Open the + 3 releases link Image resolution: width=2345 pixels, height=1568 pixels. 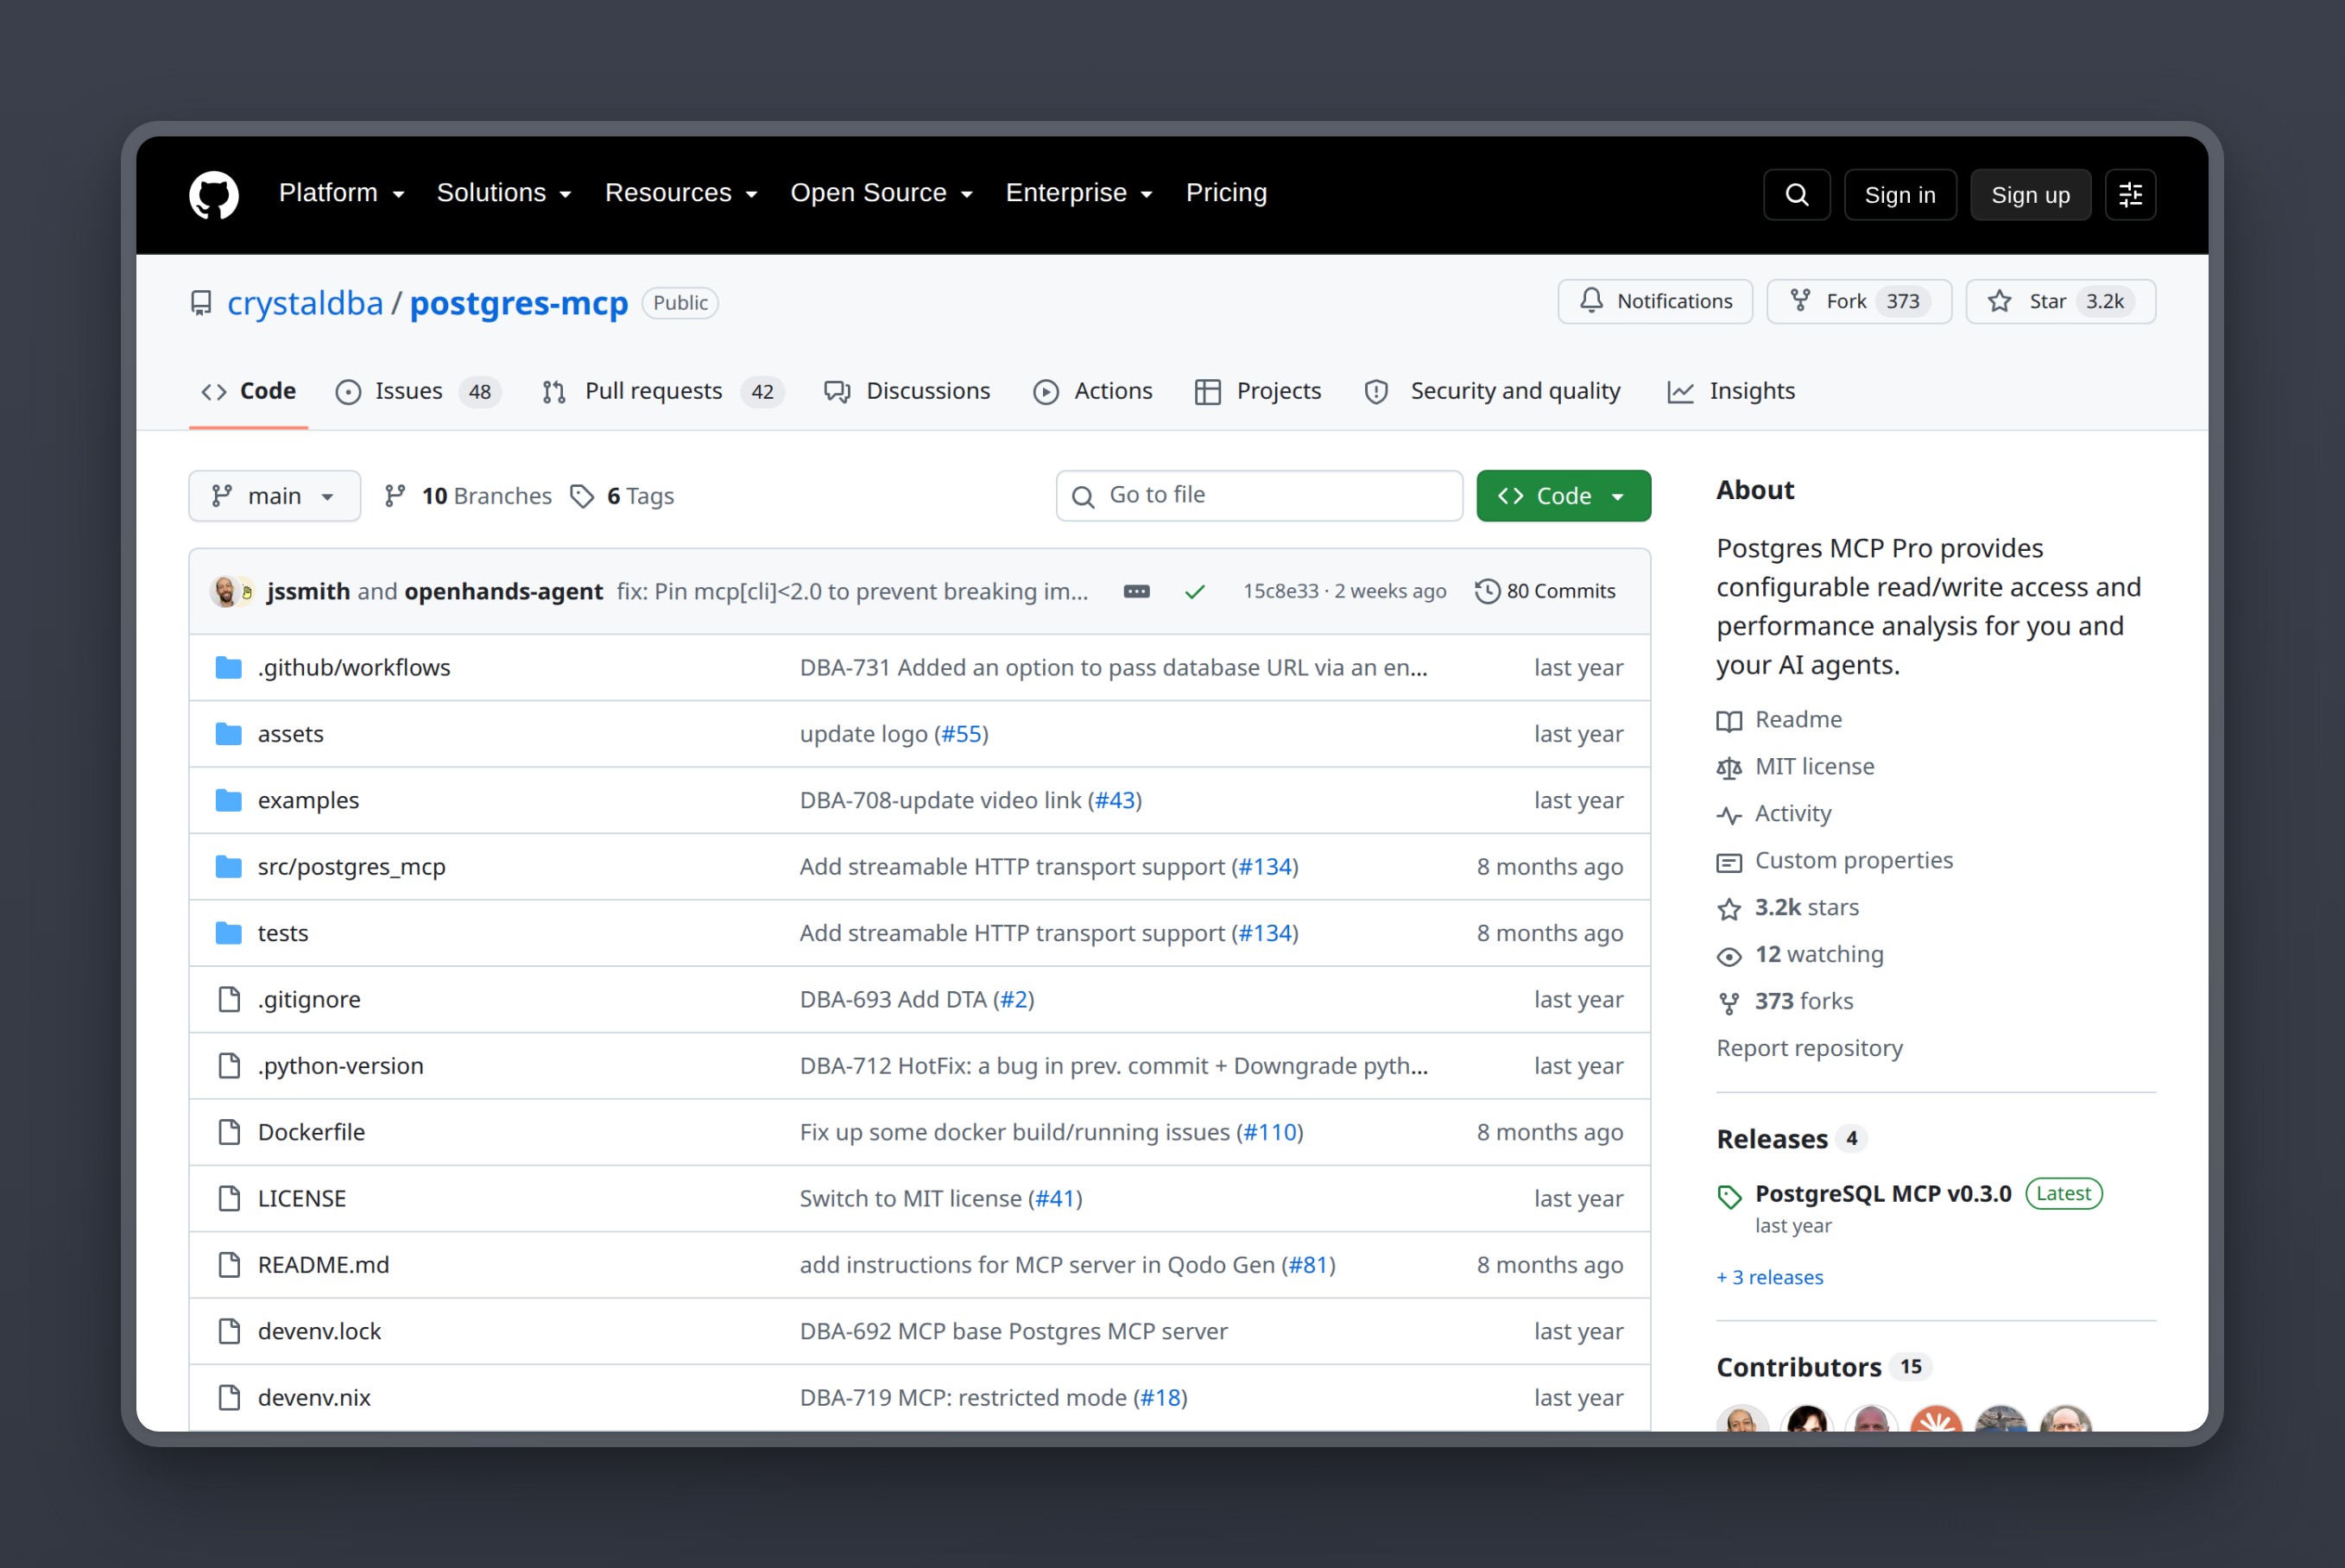pos(1769,1277)
